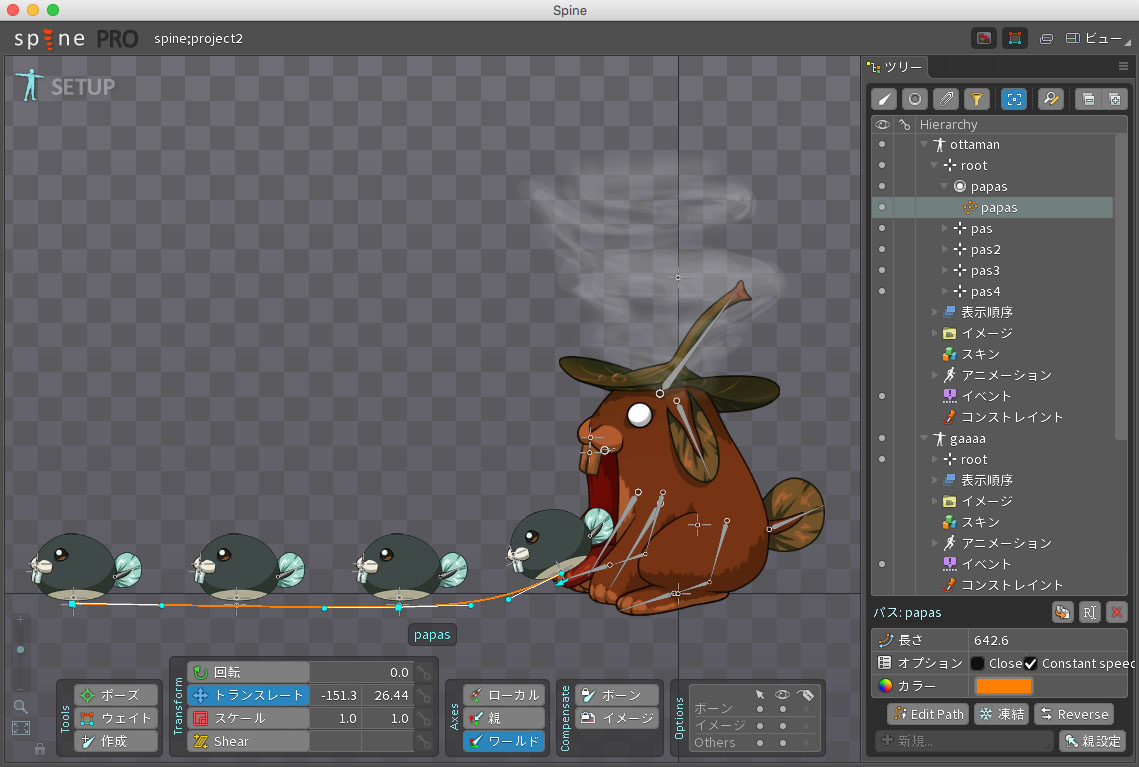The height and width of the screenshot is (767, 1139).
Task: Enable the Close path checkbox
Action: (x=978, y=663)
